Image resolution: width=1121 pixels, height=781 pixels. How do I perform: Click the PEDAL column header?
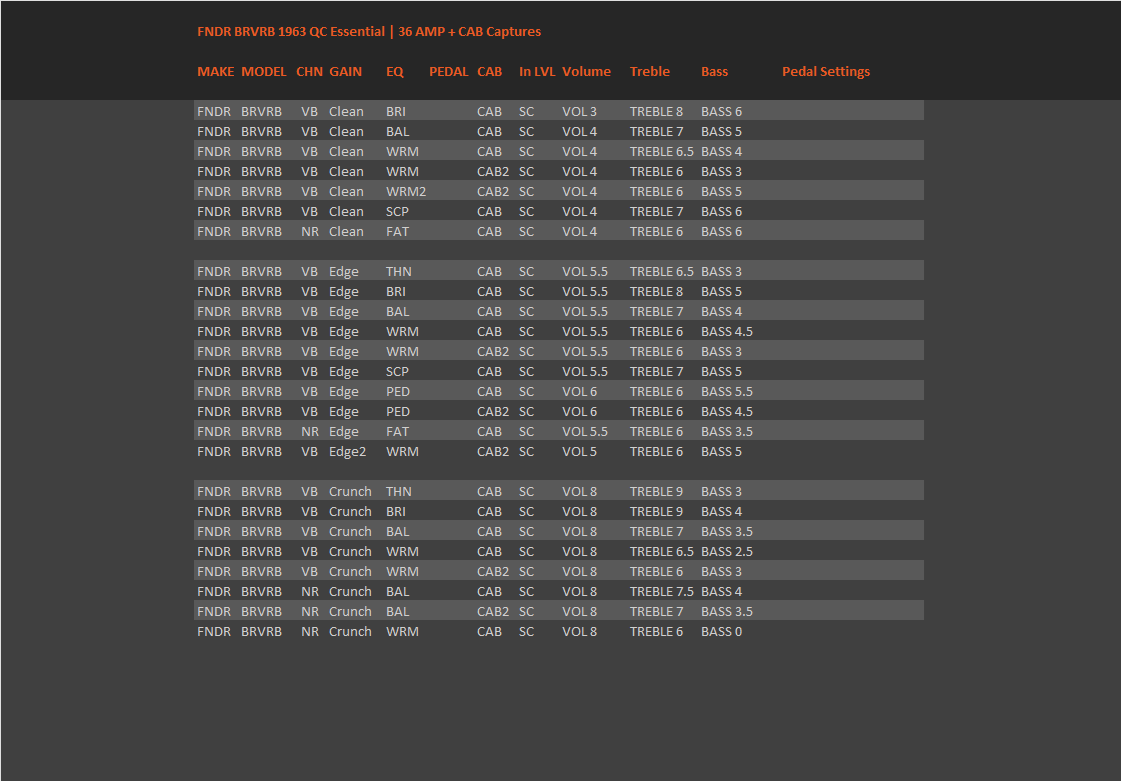point(448,72)
